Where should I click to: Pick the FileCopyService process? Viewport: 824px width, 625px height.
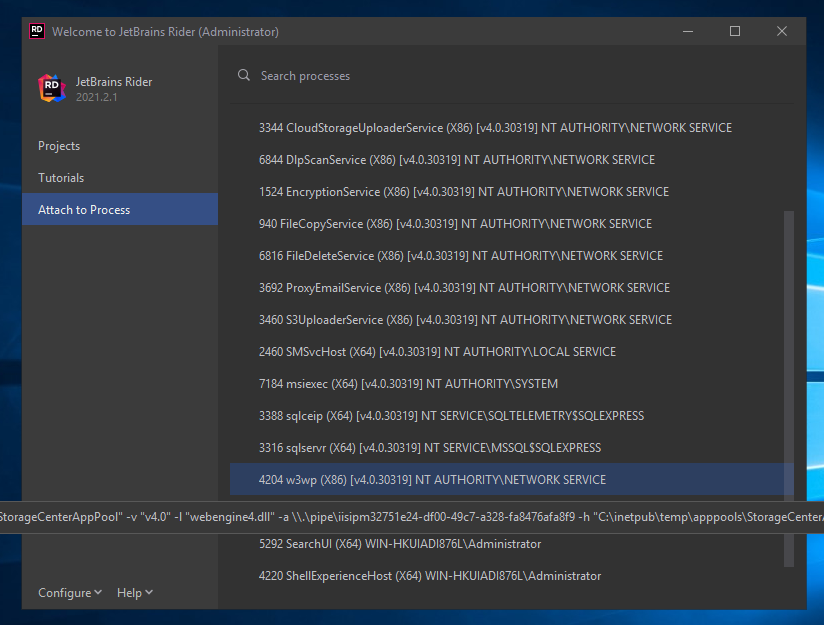tap(455, 224)
